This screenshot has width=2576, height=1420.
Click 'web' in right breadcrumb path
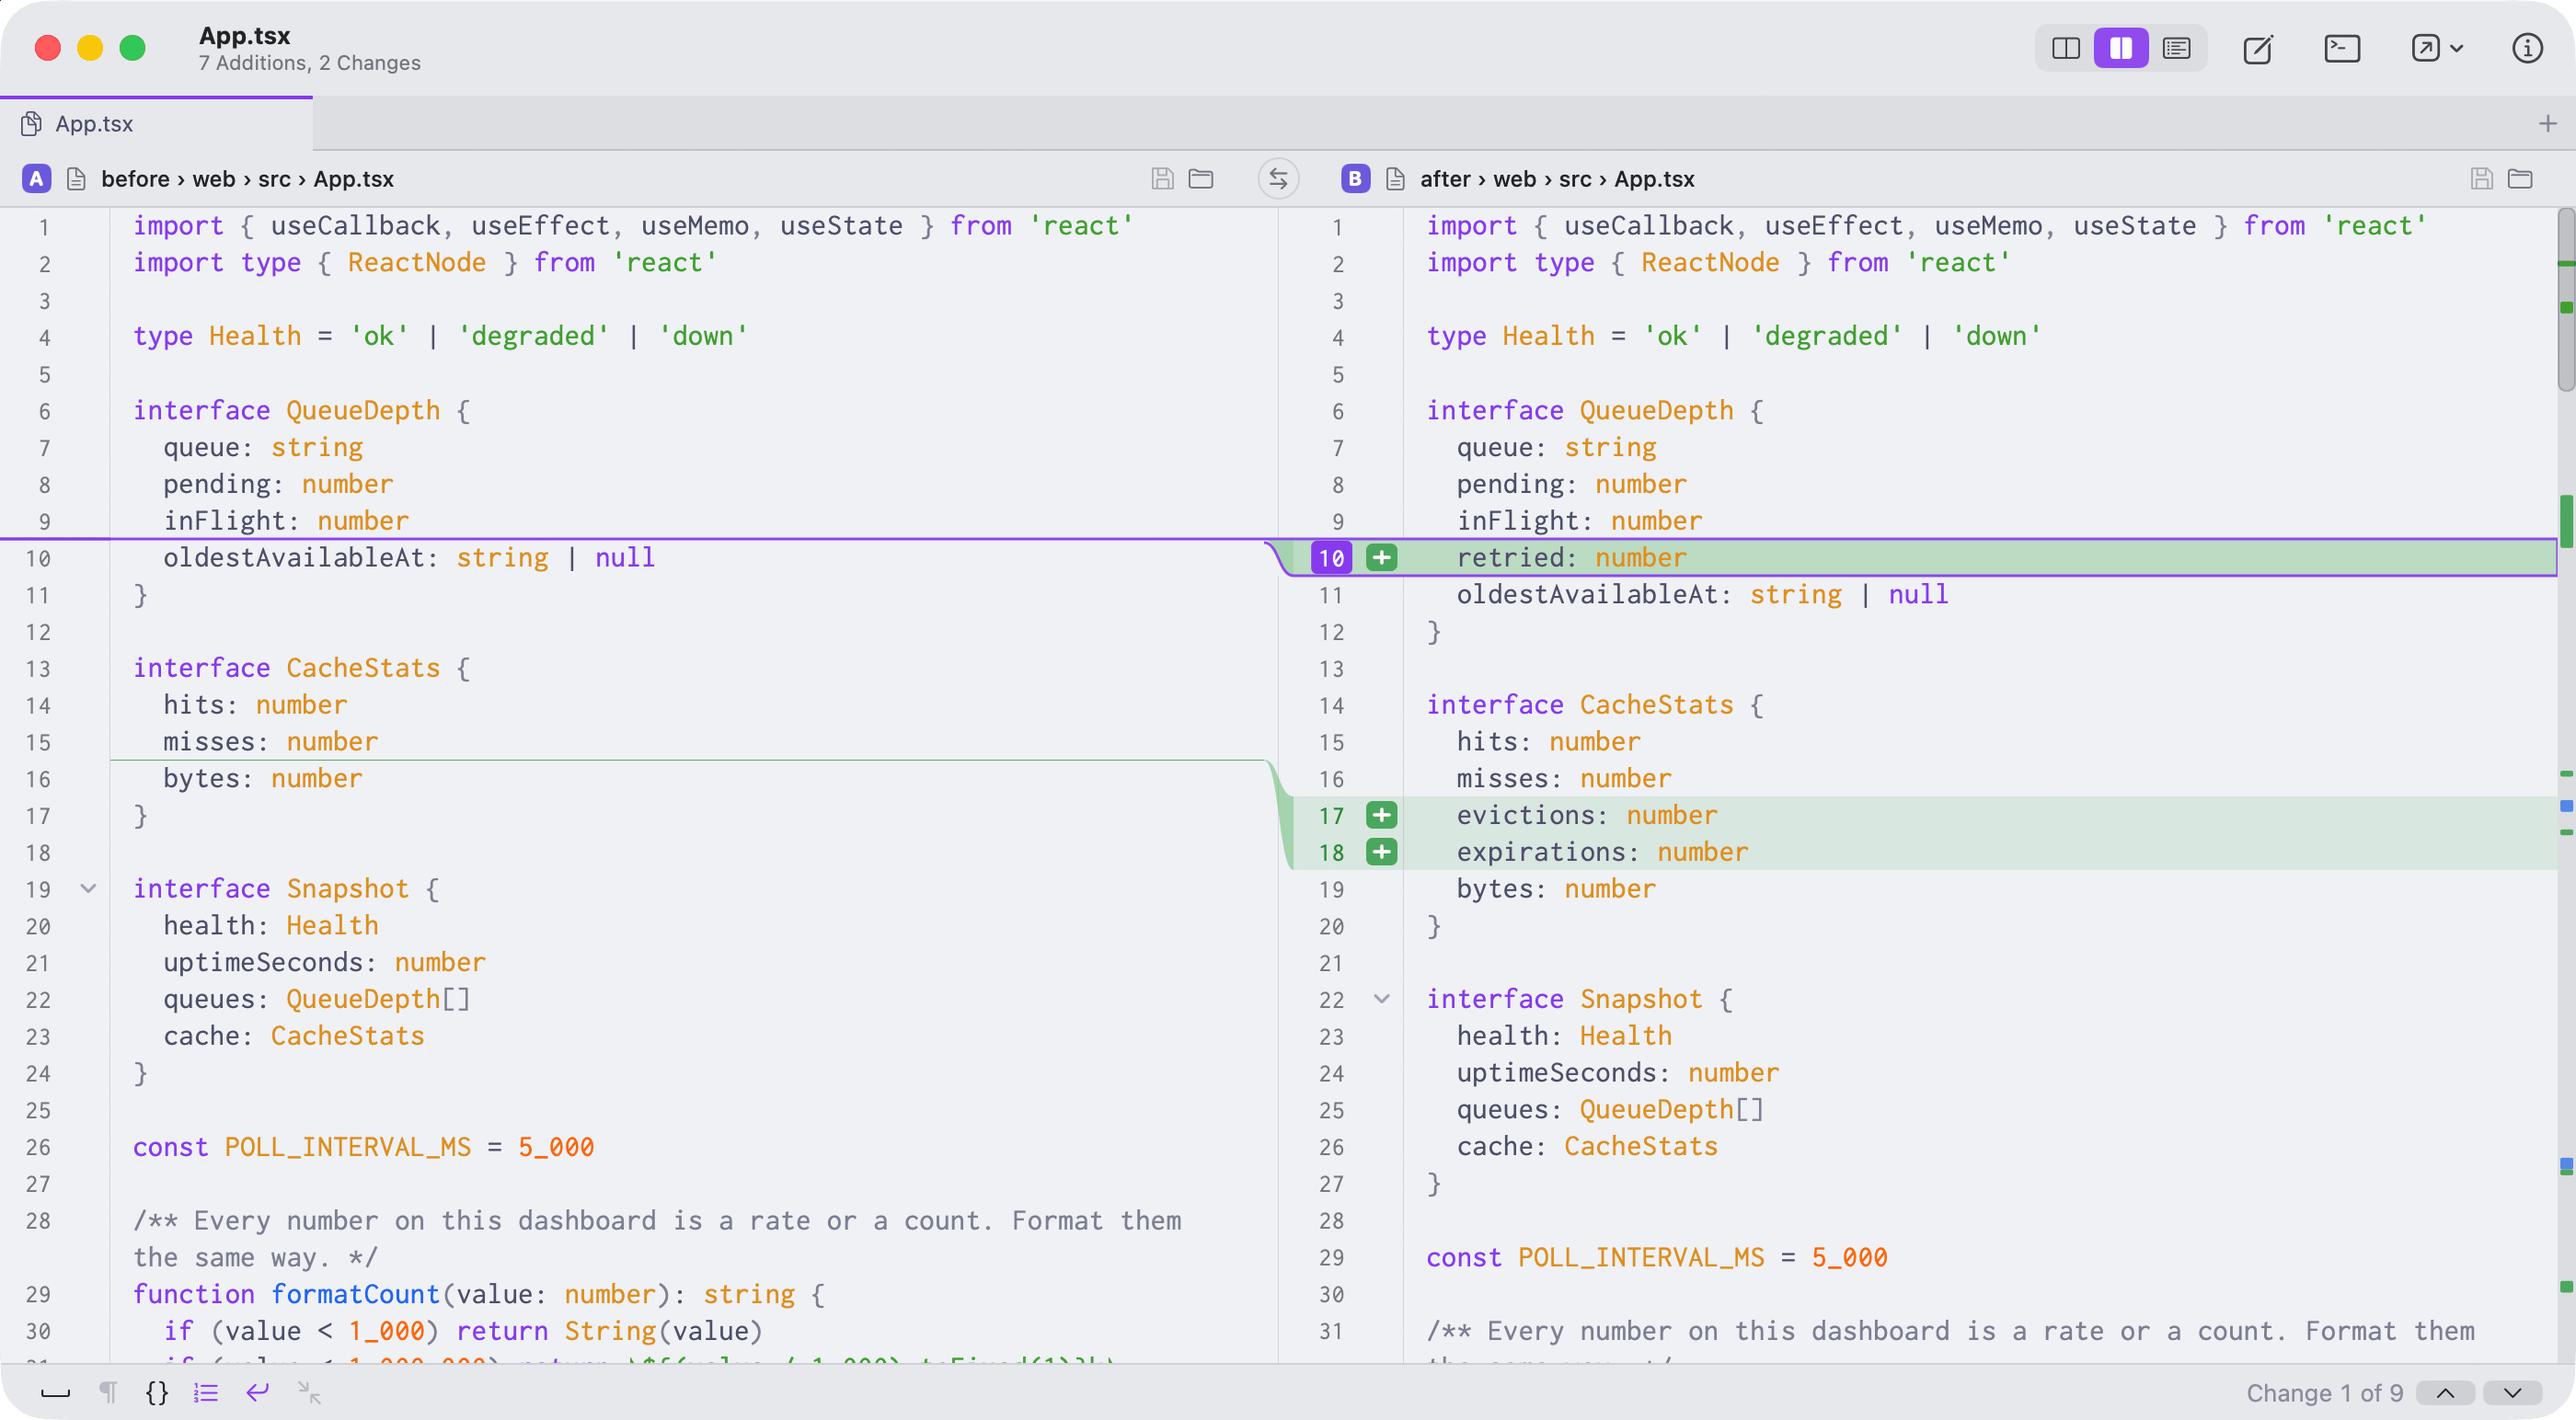coord(1514,179)
